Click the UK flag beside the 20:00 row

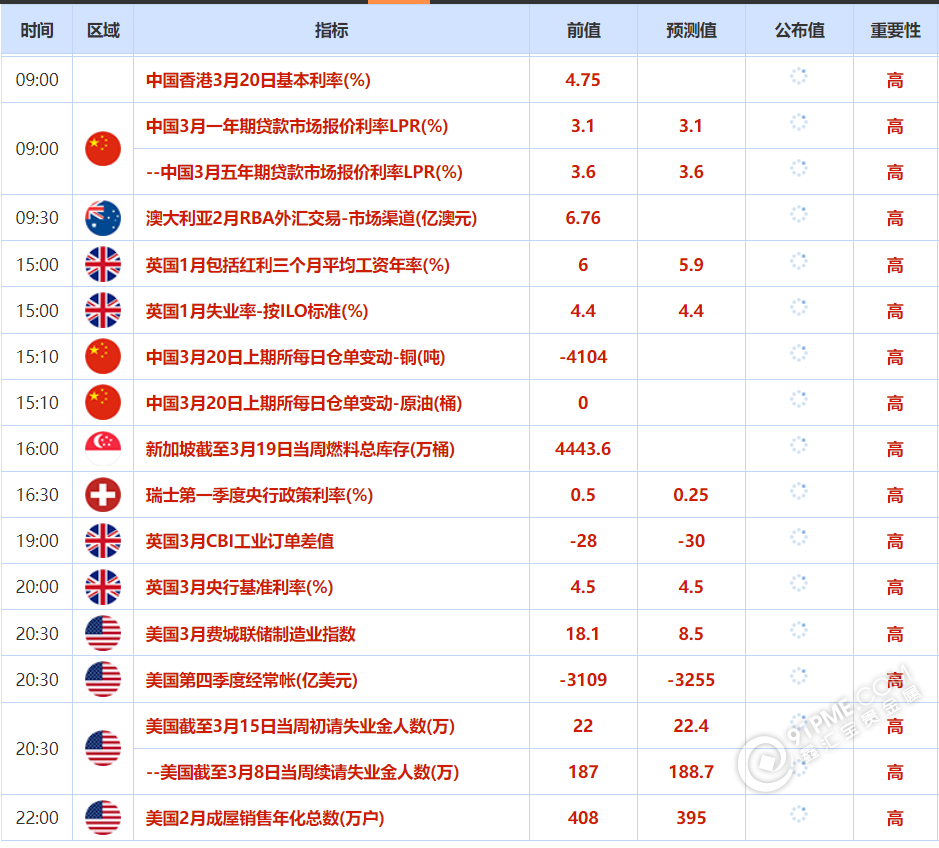click(x=103, y=587)
